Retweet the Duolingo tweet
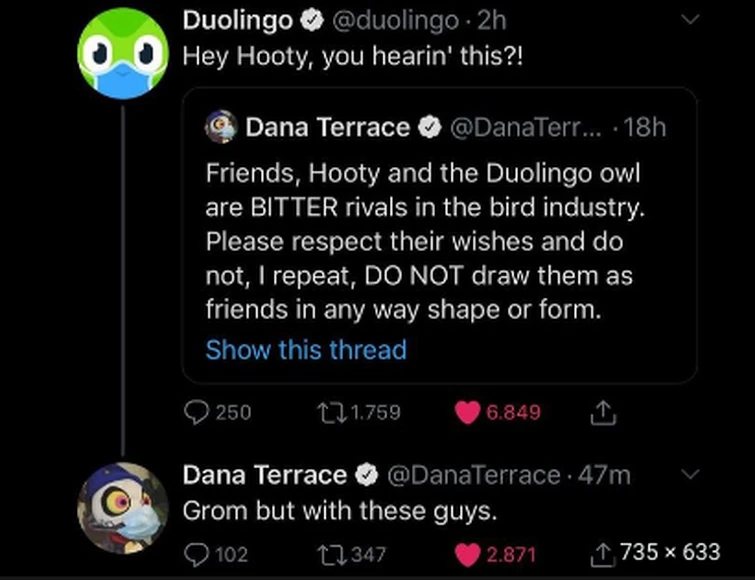The width and height of the screenshot is (755, 580). coord(326,412)
